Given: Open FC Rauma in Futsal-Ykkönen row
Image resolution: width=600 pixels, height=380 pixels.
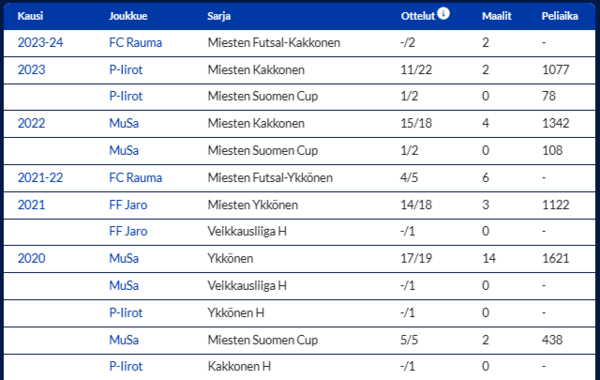Looking at the screenshot, I should coord(135,178).
